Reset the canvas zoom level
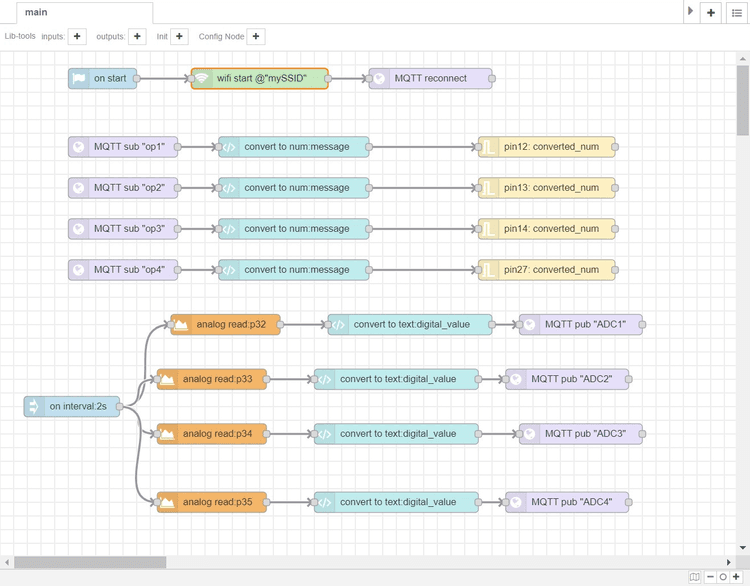750x586 pixels. tap(723, 577)
